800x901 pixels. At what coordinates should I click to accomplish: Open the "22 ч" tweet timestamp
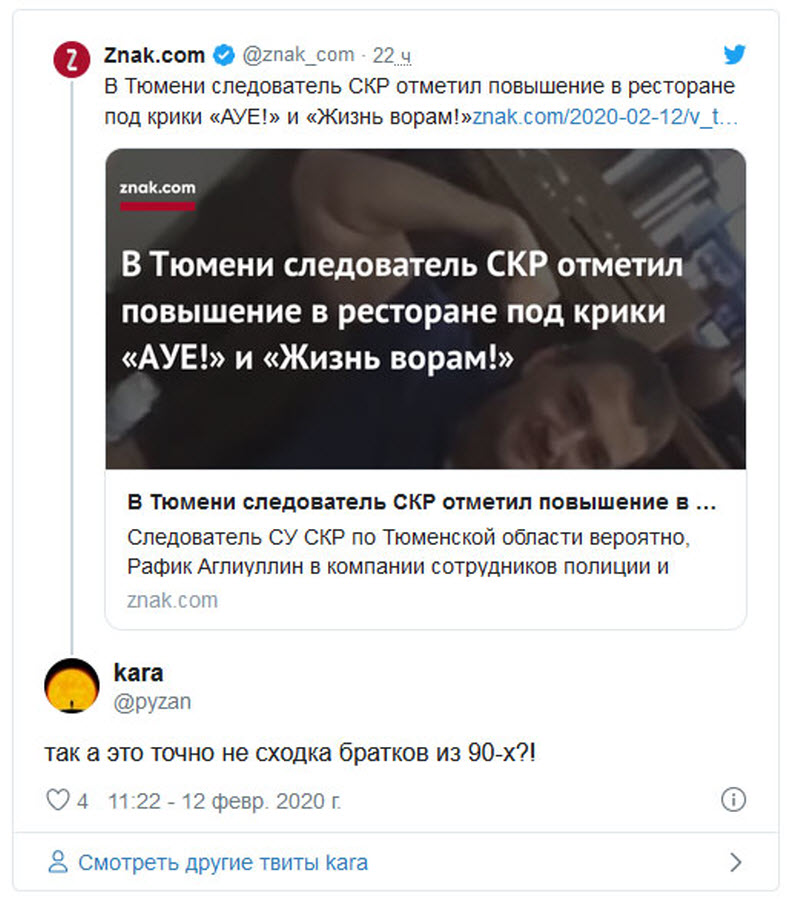[x=391, y=56]
